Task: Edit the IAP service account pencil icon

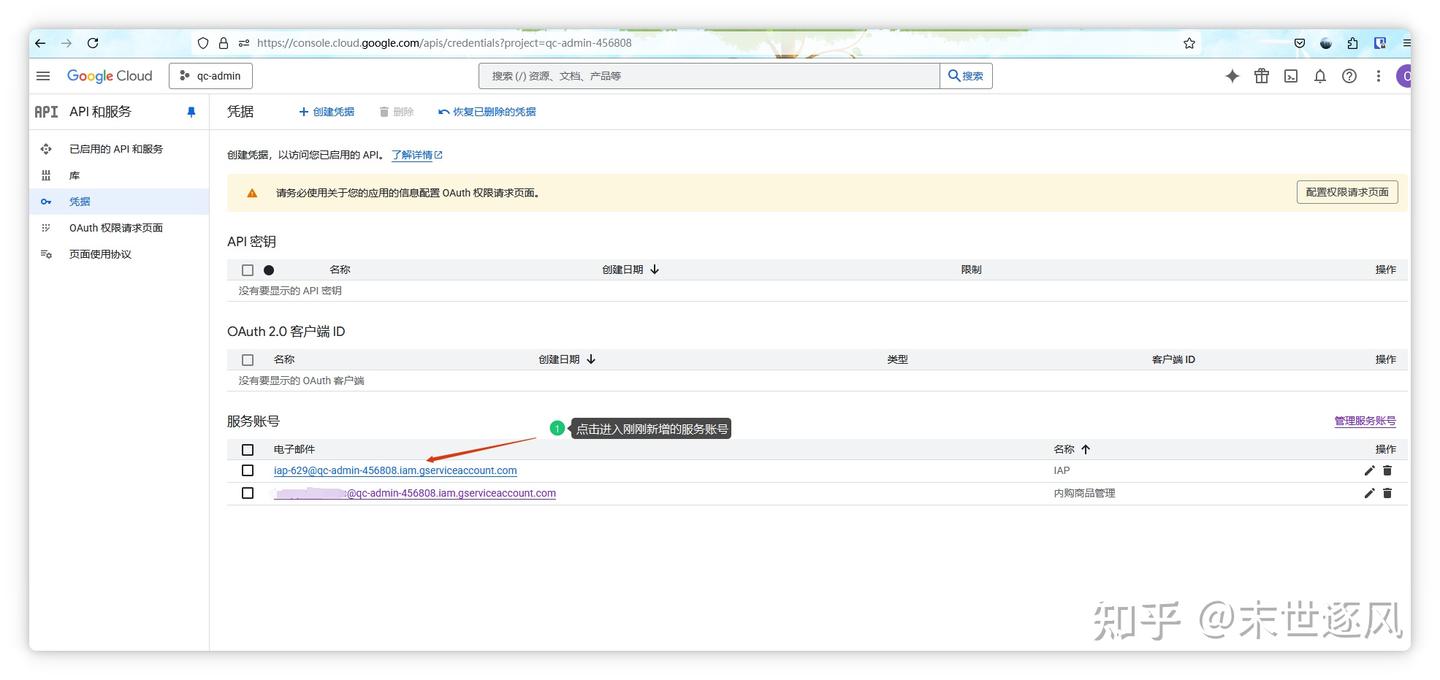Action: pyautogui.click(x=1369, y=470)
